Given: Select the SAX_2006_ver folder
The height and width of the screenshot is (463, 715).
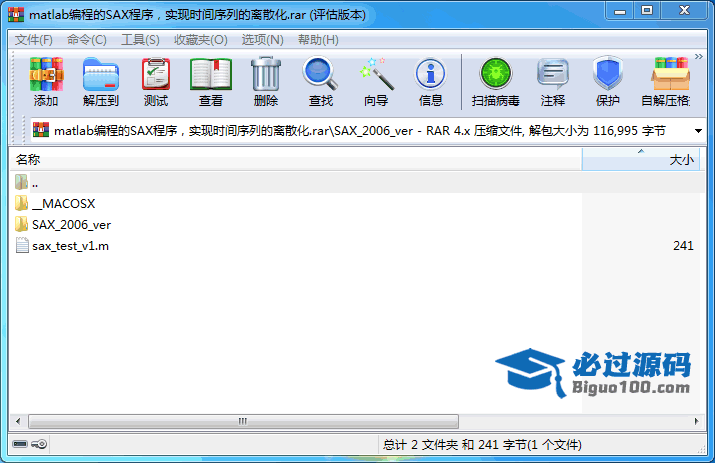Looking at the screenshot, I should 72,225.
